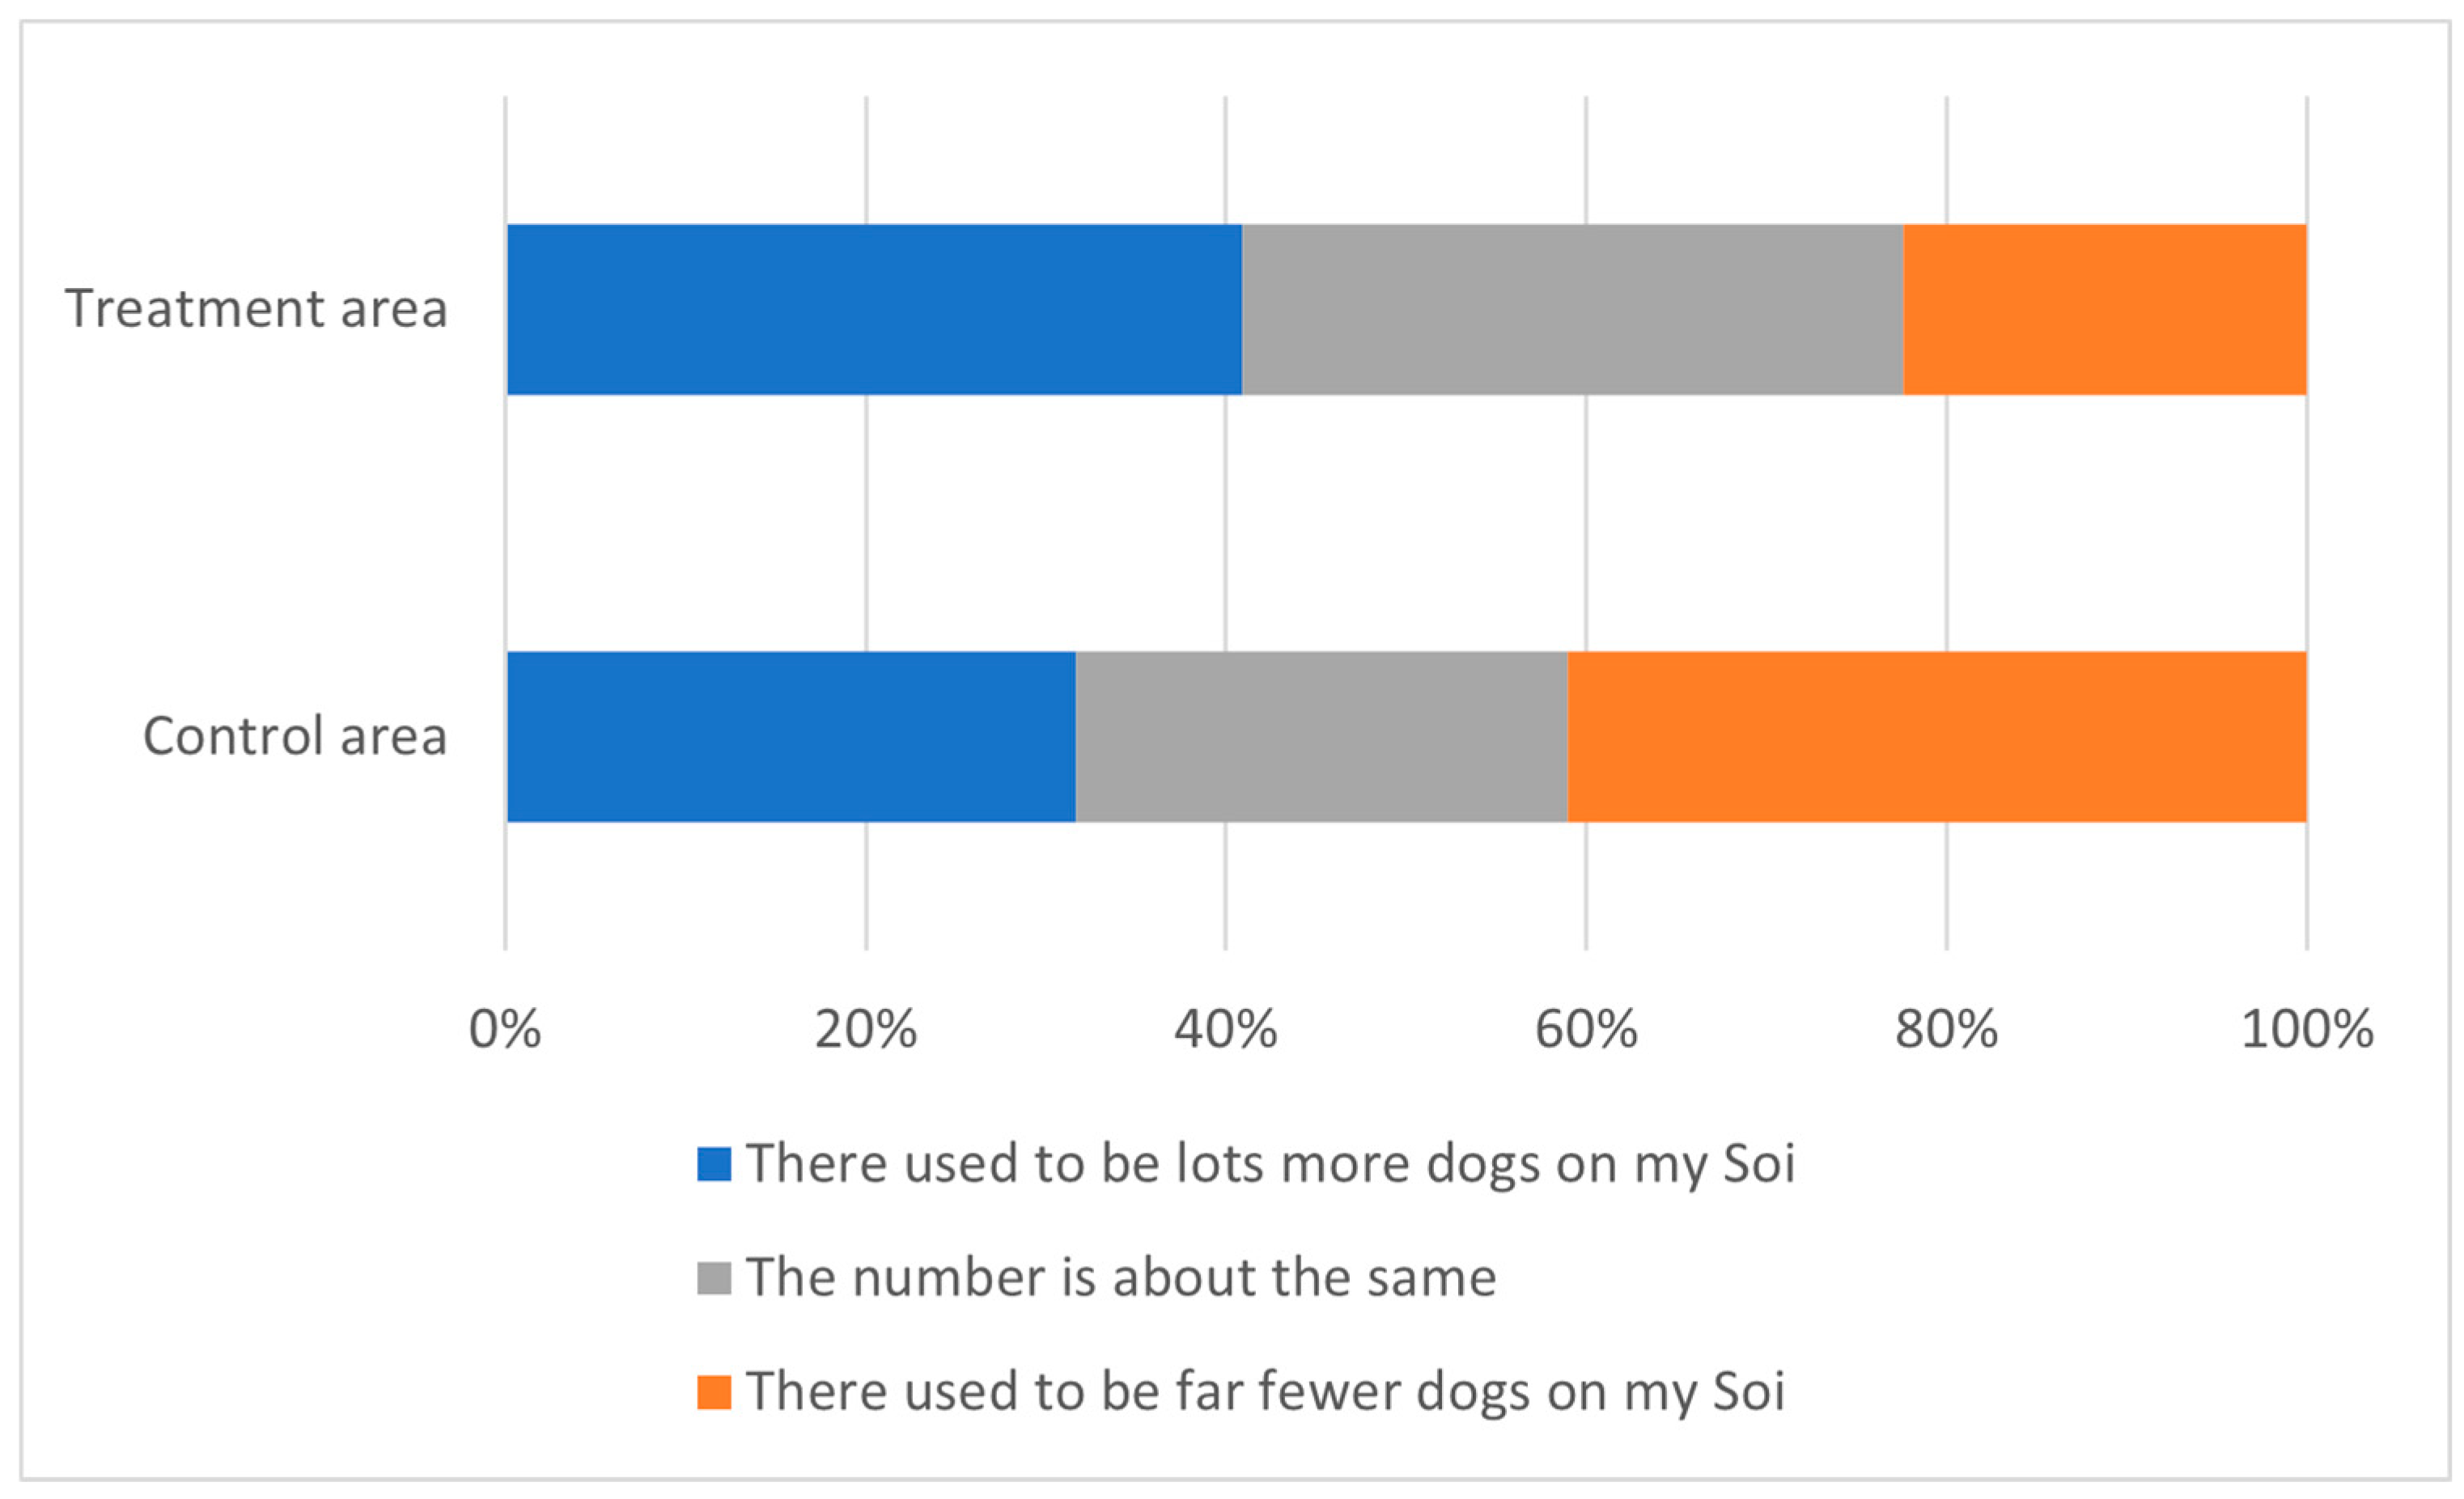This screenshot has height=1499, width=2464.
Task: Click the 40% axis tick label
Action: pyautogui.click(x=1226, y=1029)
